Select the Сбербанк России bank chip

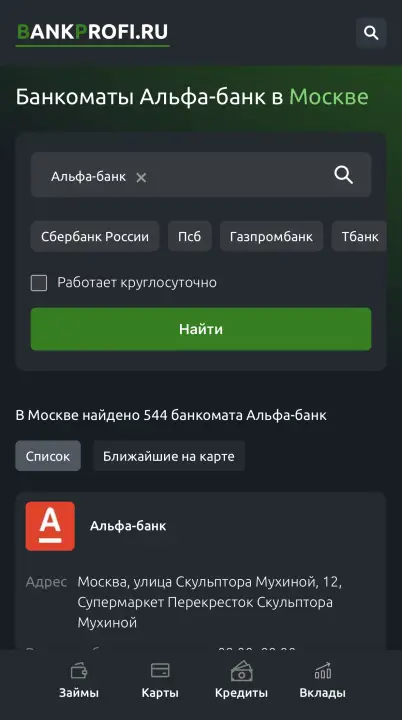(95, 236)
